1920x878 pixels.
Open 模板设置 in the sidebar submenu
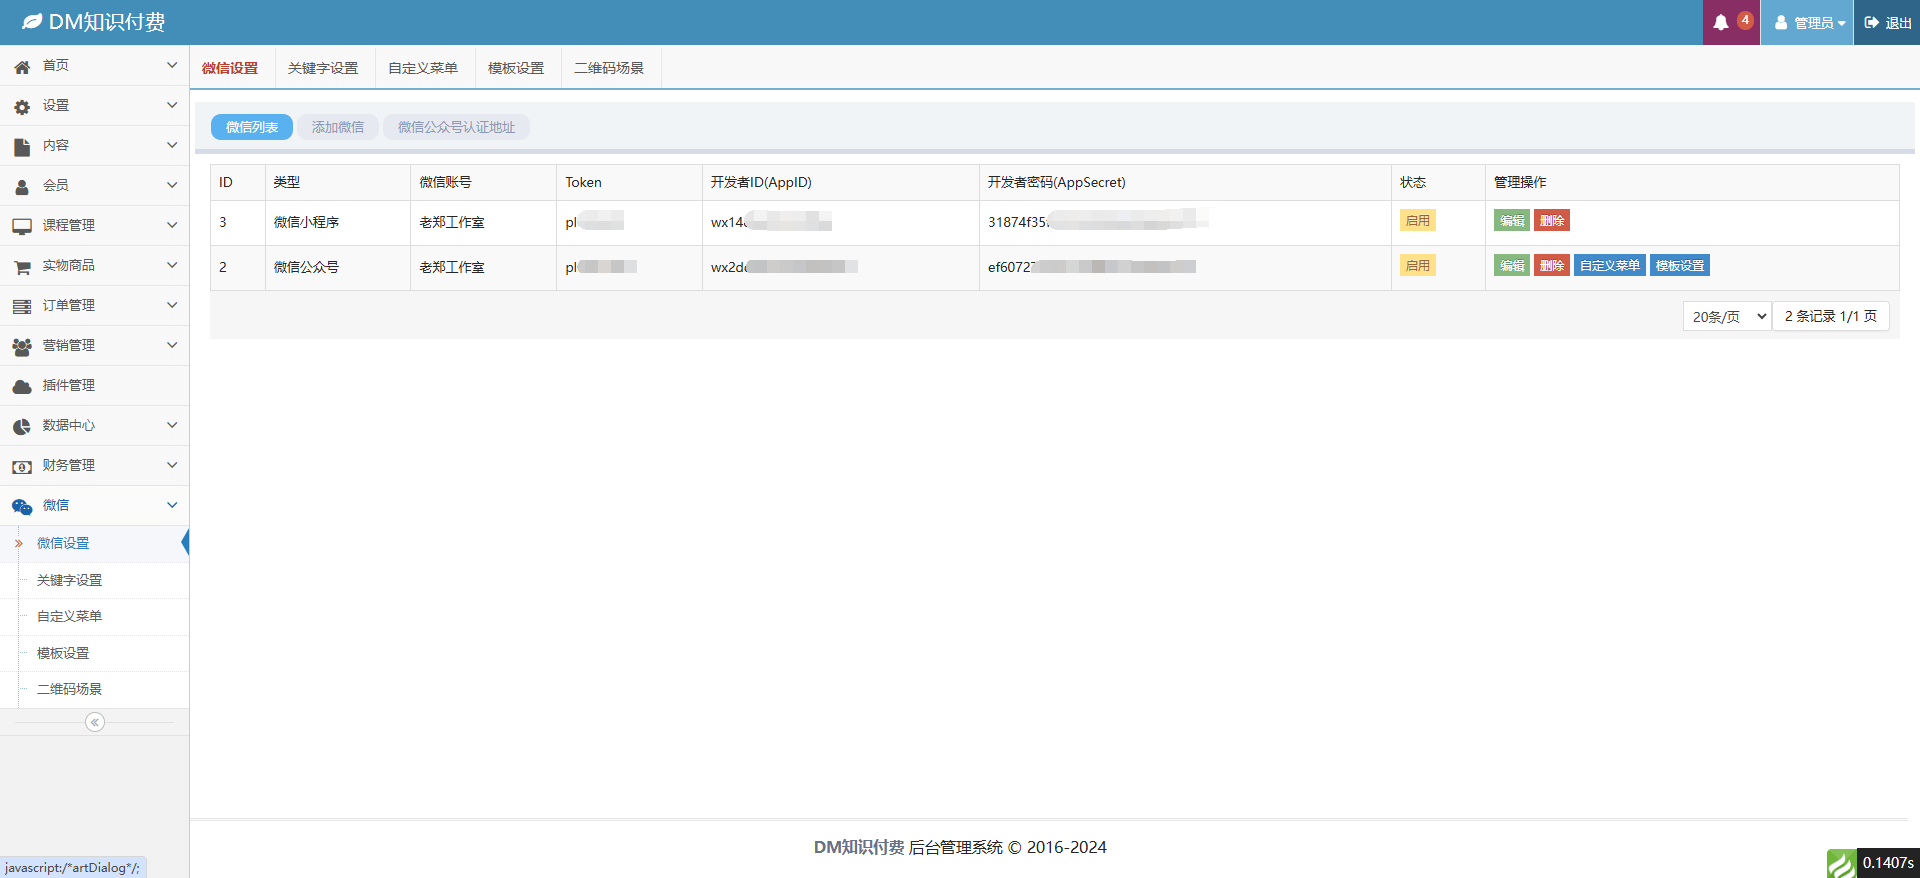[x=63, y=653]
